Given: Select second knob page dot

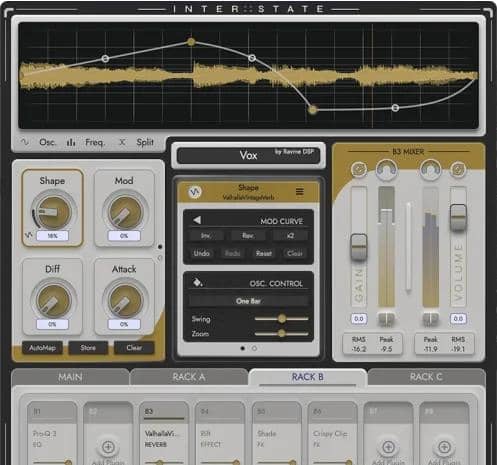Looking at the screenshot, I should click(160, 258).
